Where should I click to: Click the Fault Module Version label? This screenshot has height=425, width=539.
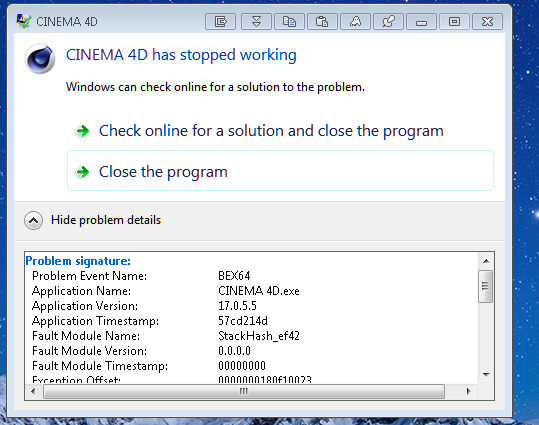(x=89, y=351)
